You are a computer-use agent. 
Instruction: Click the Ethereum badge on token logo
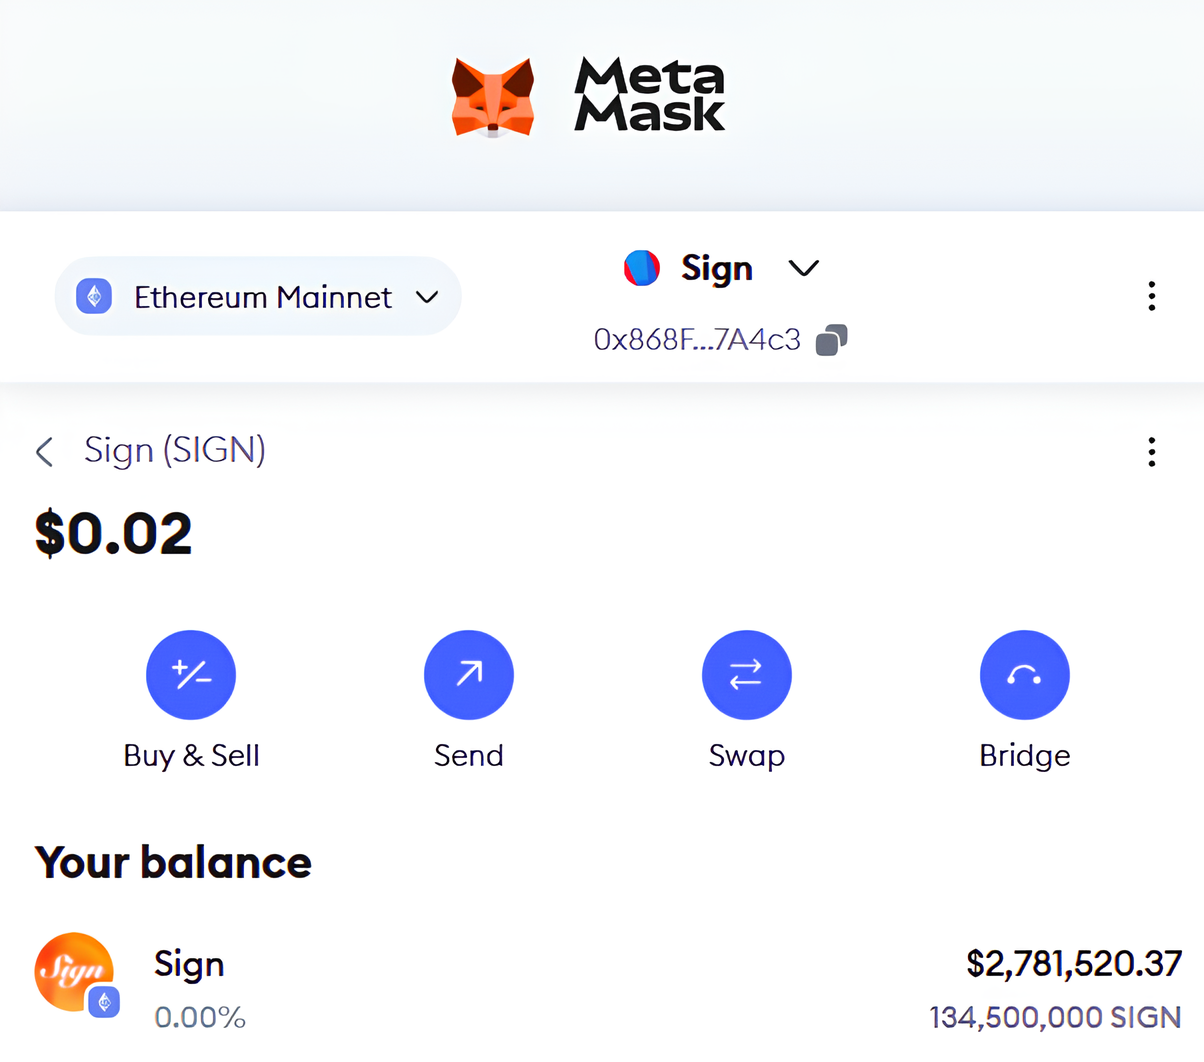point(104,1001)
